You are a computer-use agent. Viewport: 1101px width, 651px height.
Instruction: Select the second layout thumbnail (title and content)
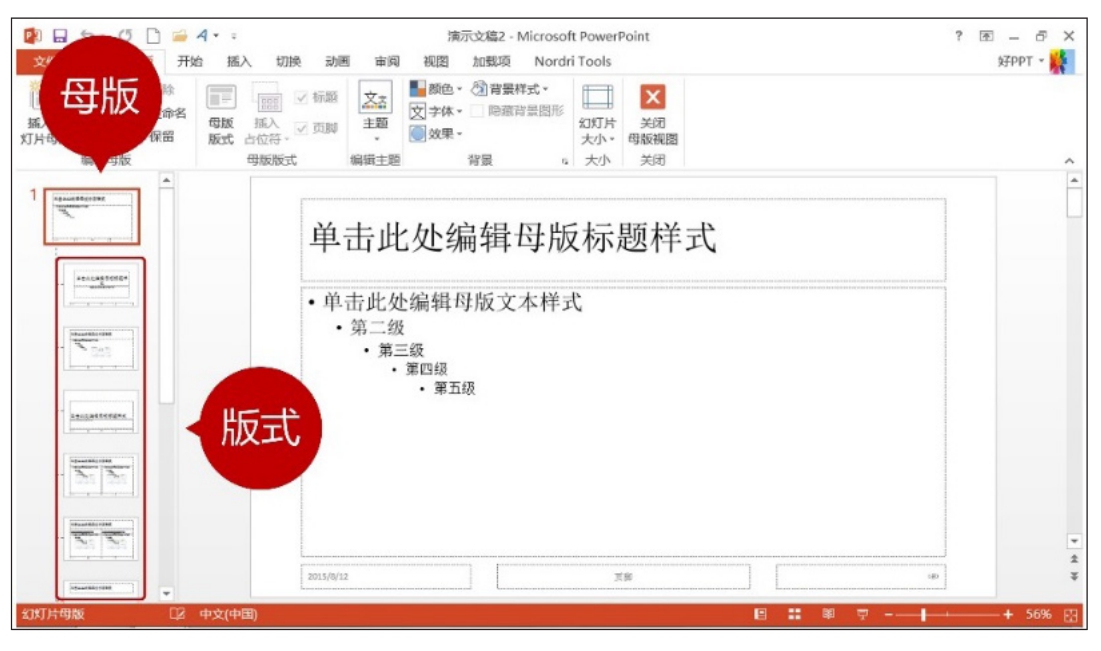click(x=100, y=348)
